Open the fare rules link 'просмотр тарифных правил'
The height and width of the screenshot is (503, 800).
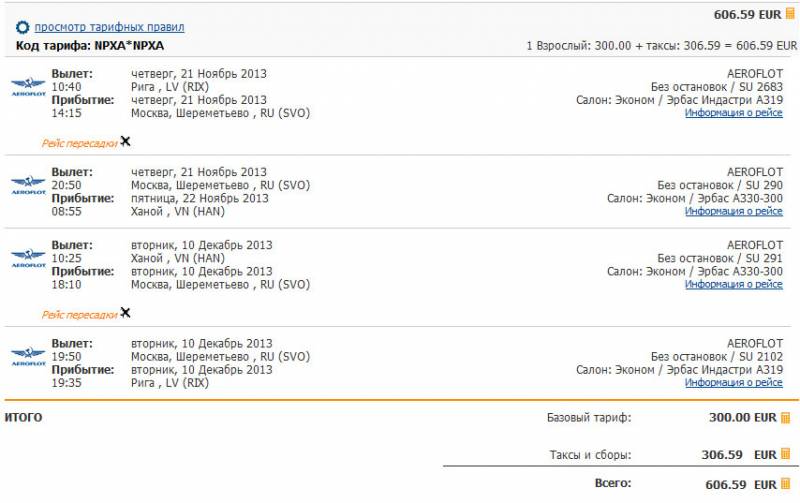109,27
